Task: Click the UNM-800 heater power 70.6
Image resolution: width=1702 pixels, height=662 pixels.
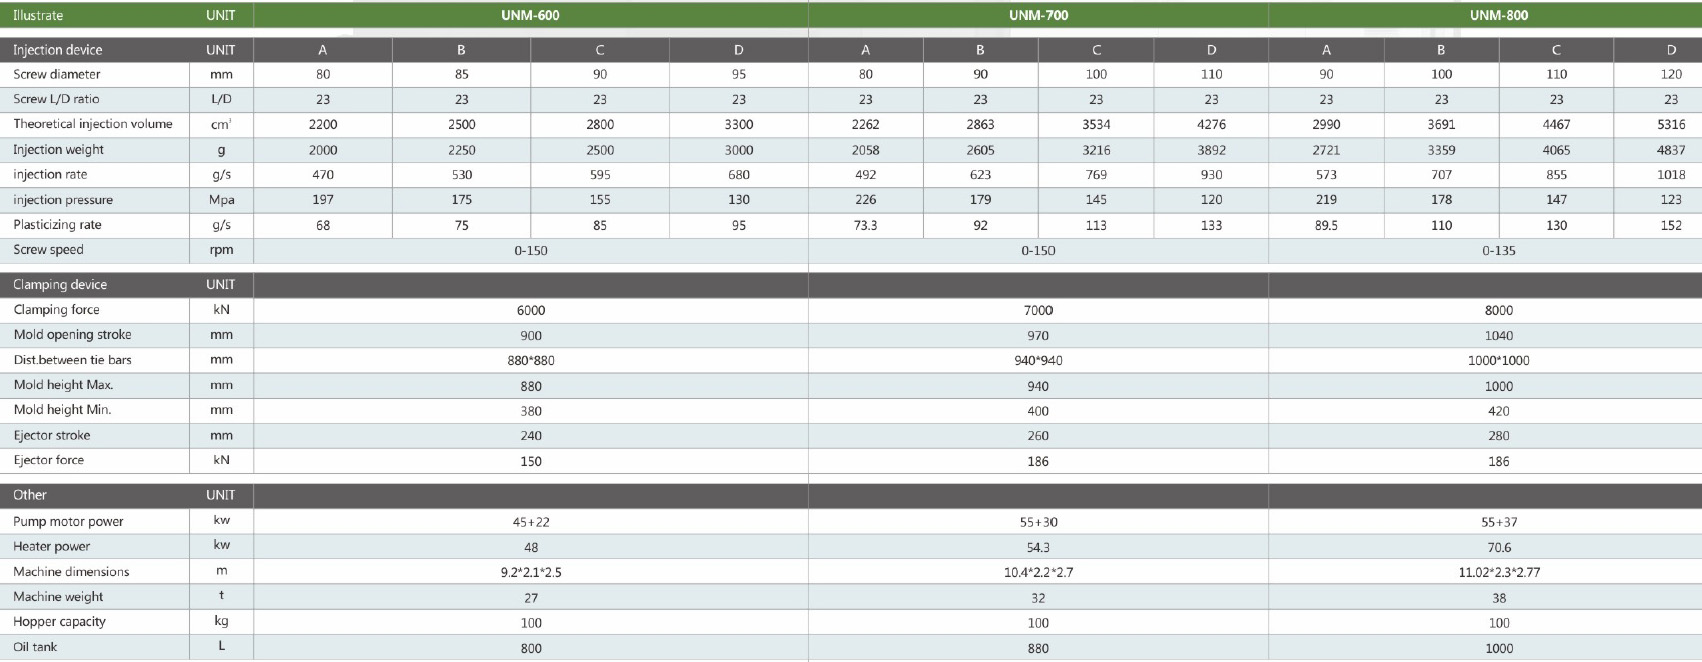Action: pyautogui.click(x=1498, y=547)
